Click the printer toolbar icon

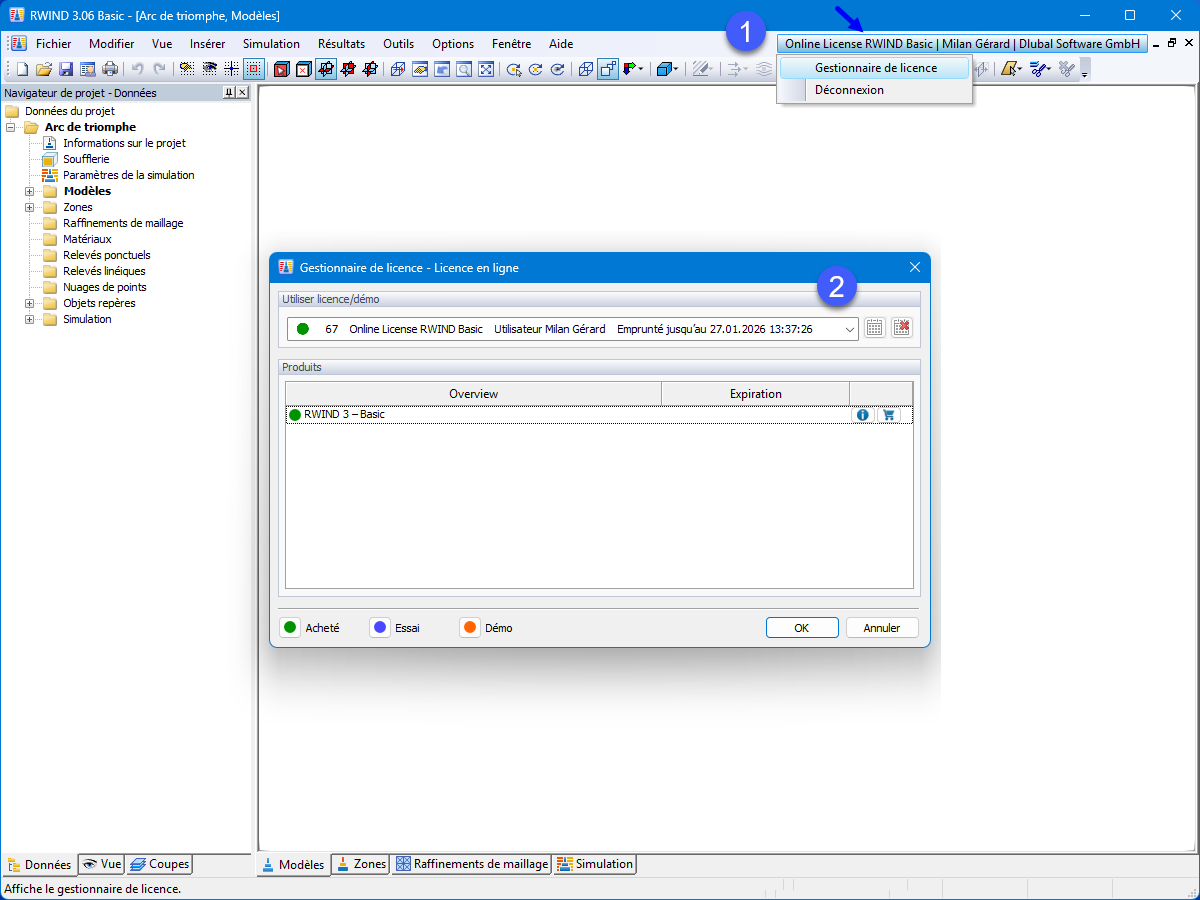[x=110, y=69]
